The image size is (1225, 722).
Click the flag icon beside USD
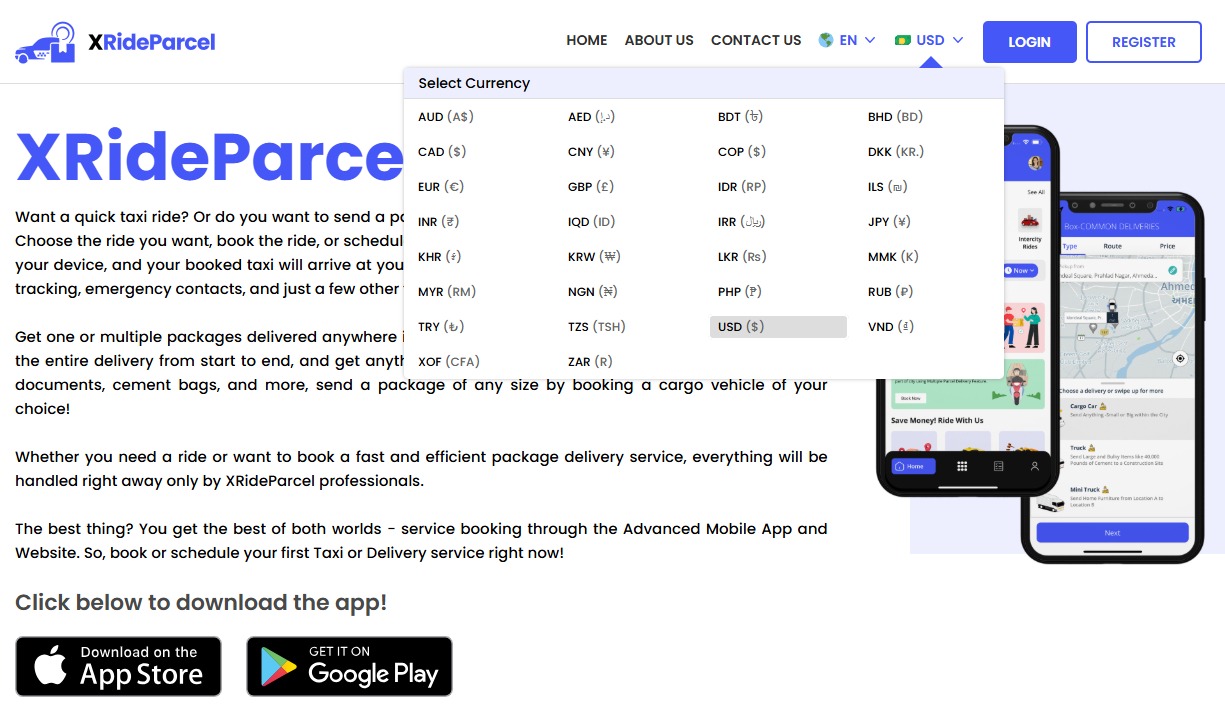[902, 40]
